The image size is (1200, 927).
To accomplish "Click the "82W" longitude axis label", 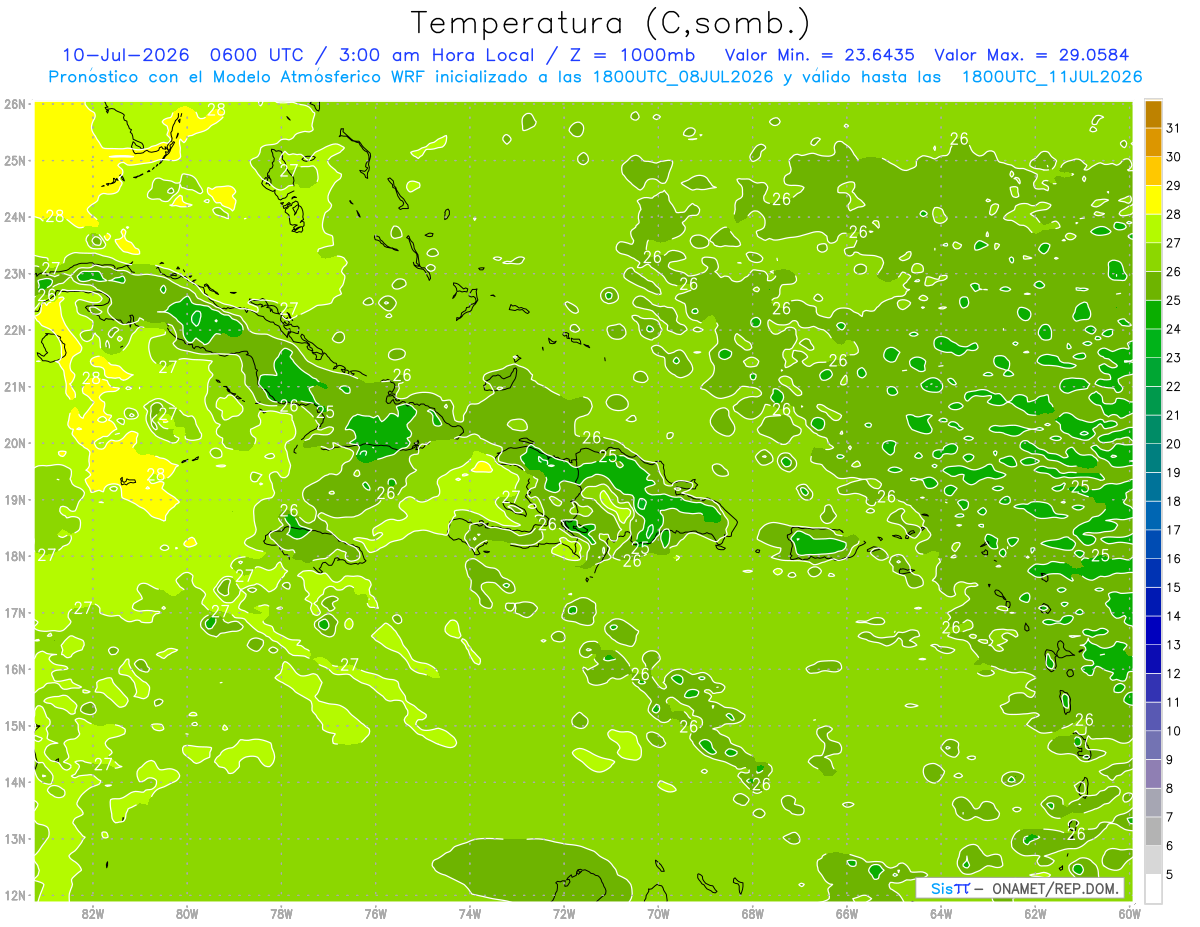I will click(x=93, y=913).
